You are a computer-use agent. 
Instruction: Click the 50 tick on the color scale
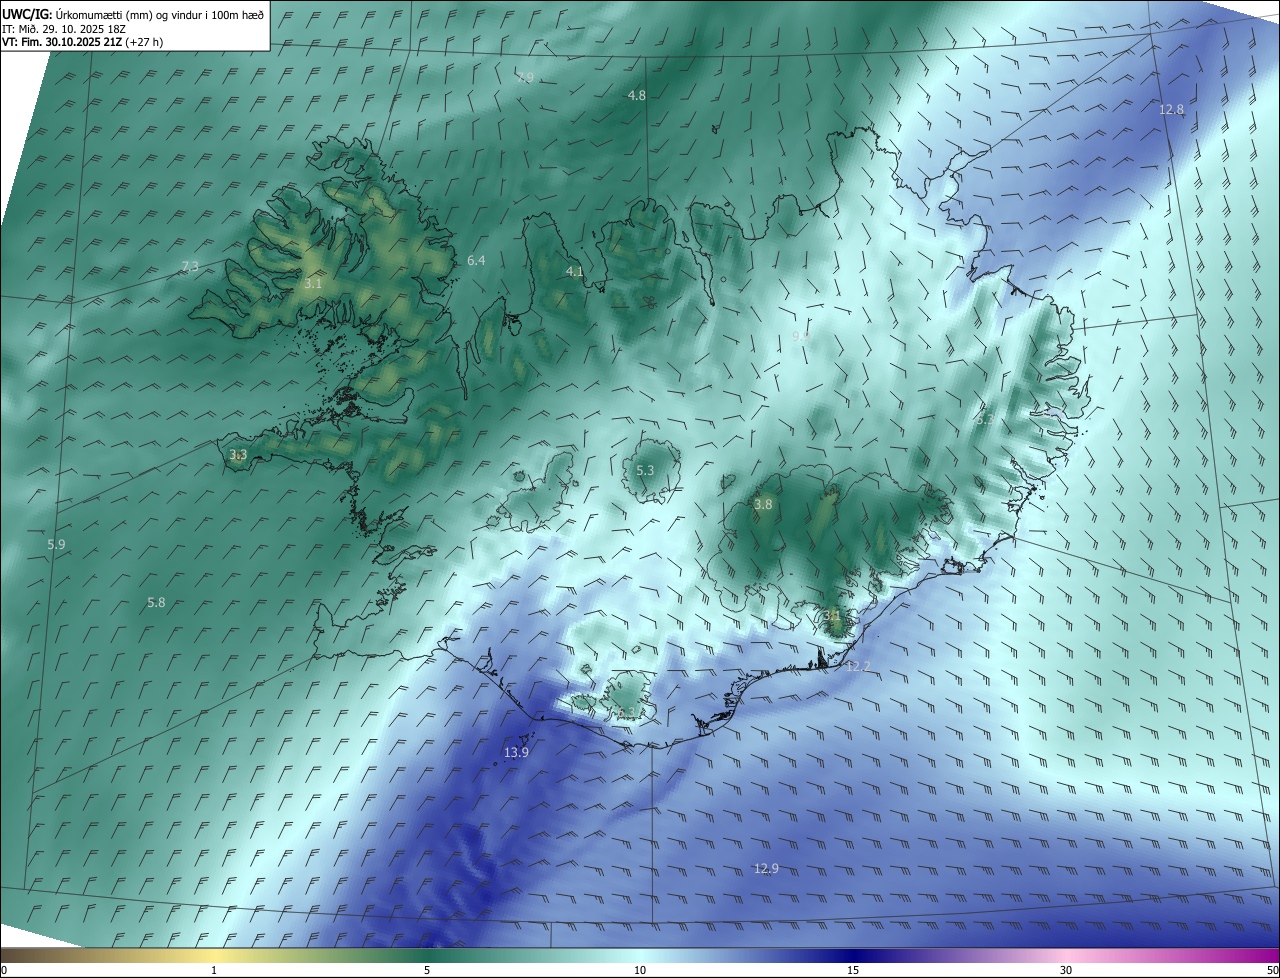click(1272, 971)
